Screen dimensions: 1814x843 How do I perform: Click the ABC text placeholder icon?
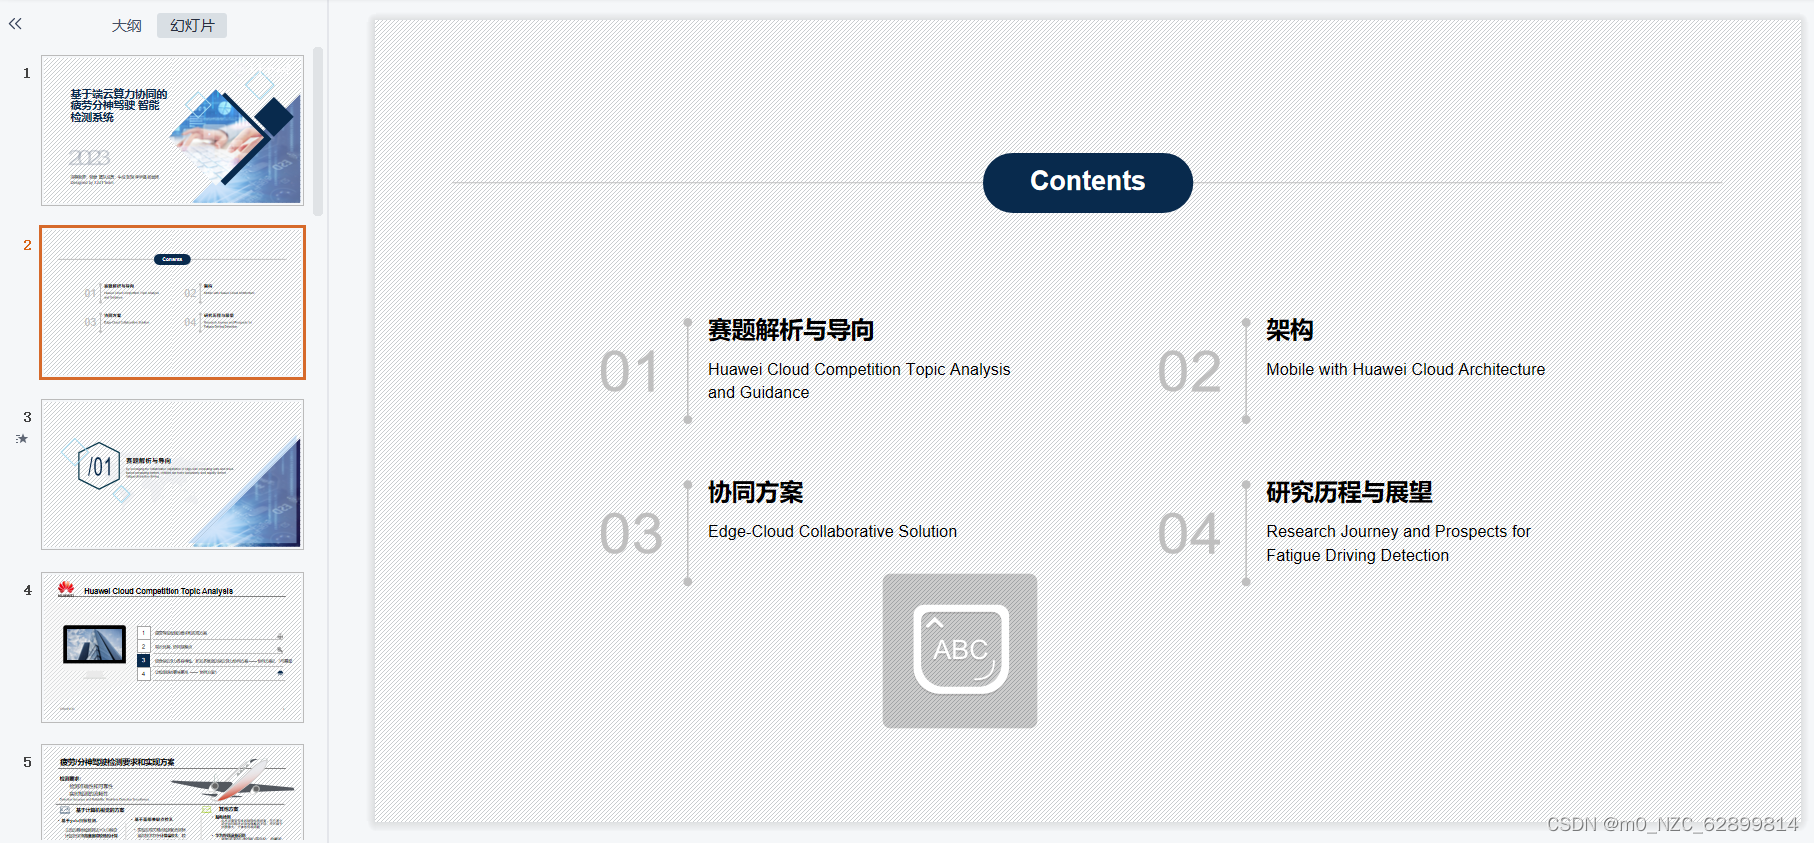960,650
